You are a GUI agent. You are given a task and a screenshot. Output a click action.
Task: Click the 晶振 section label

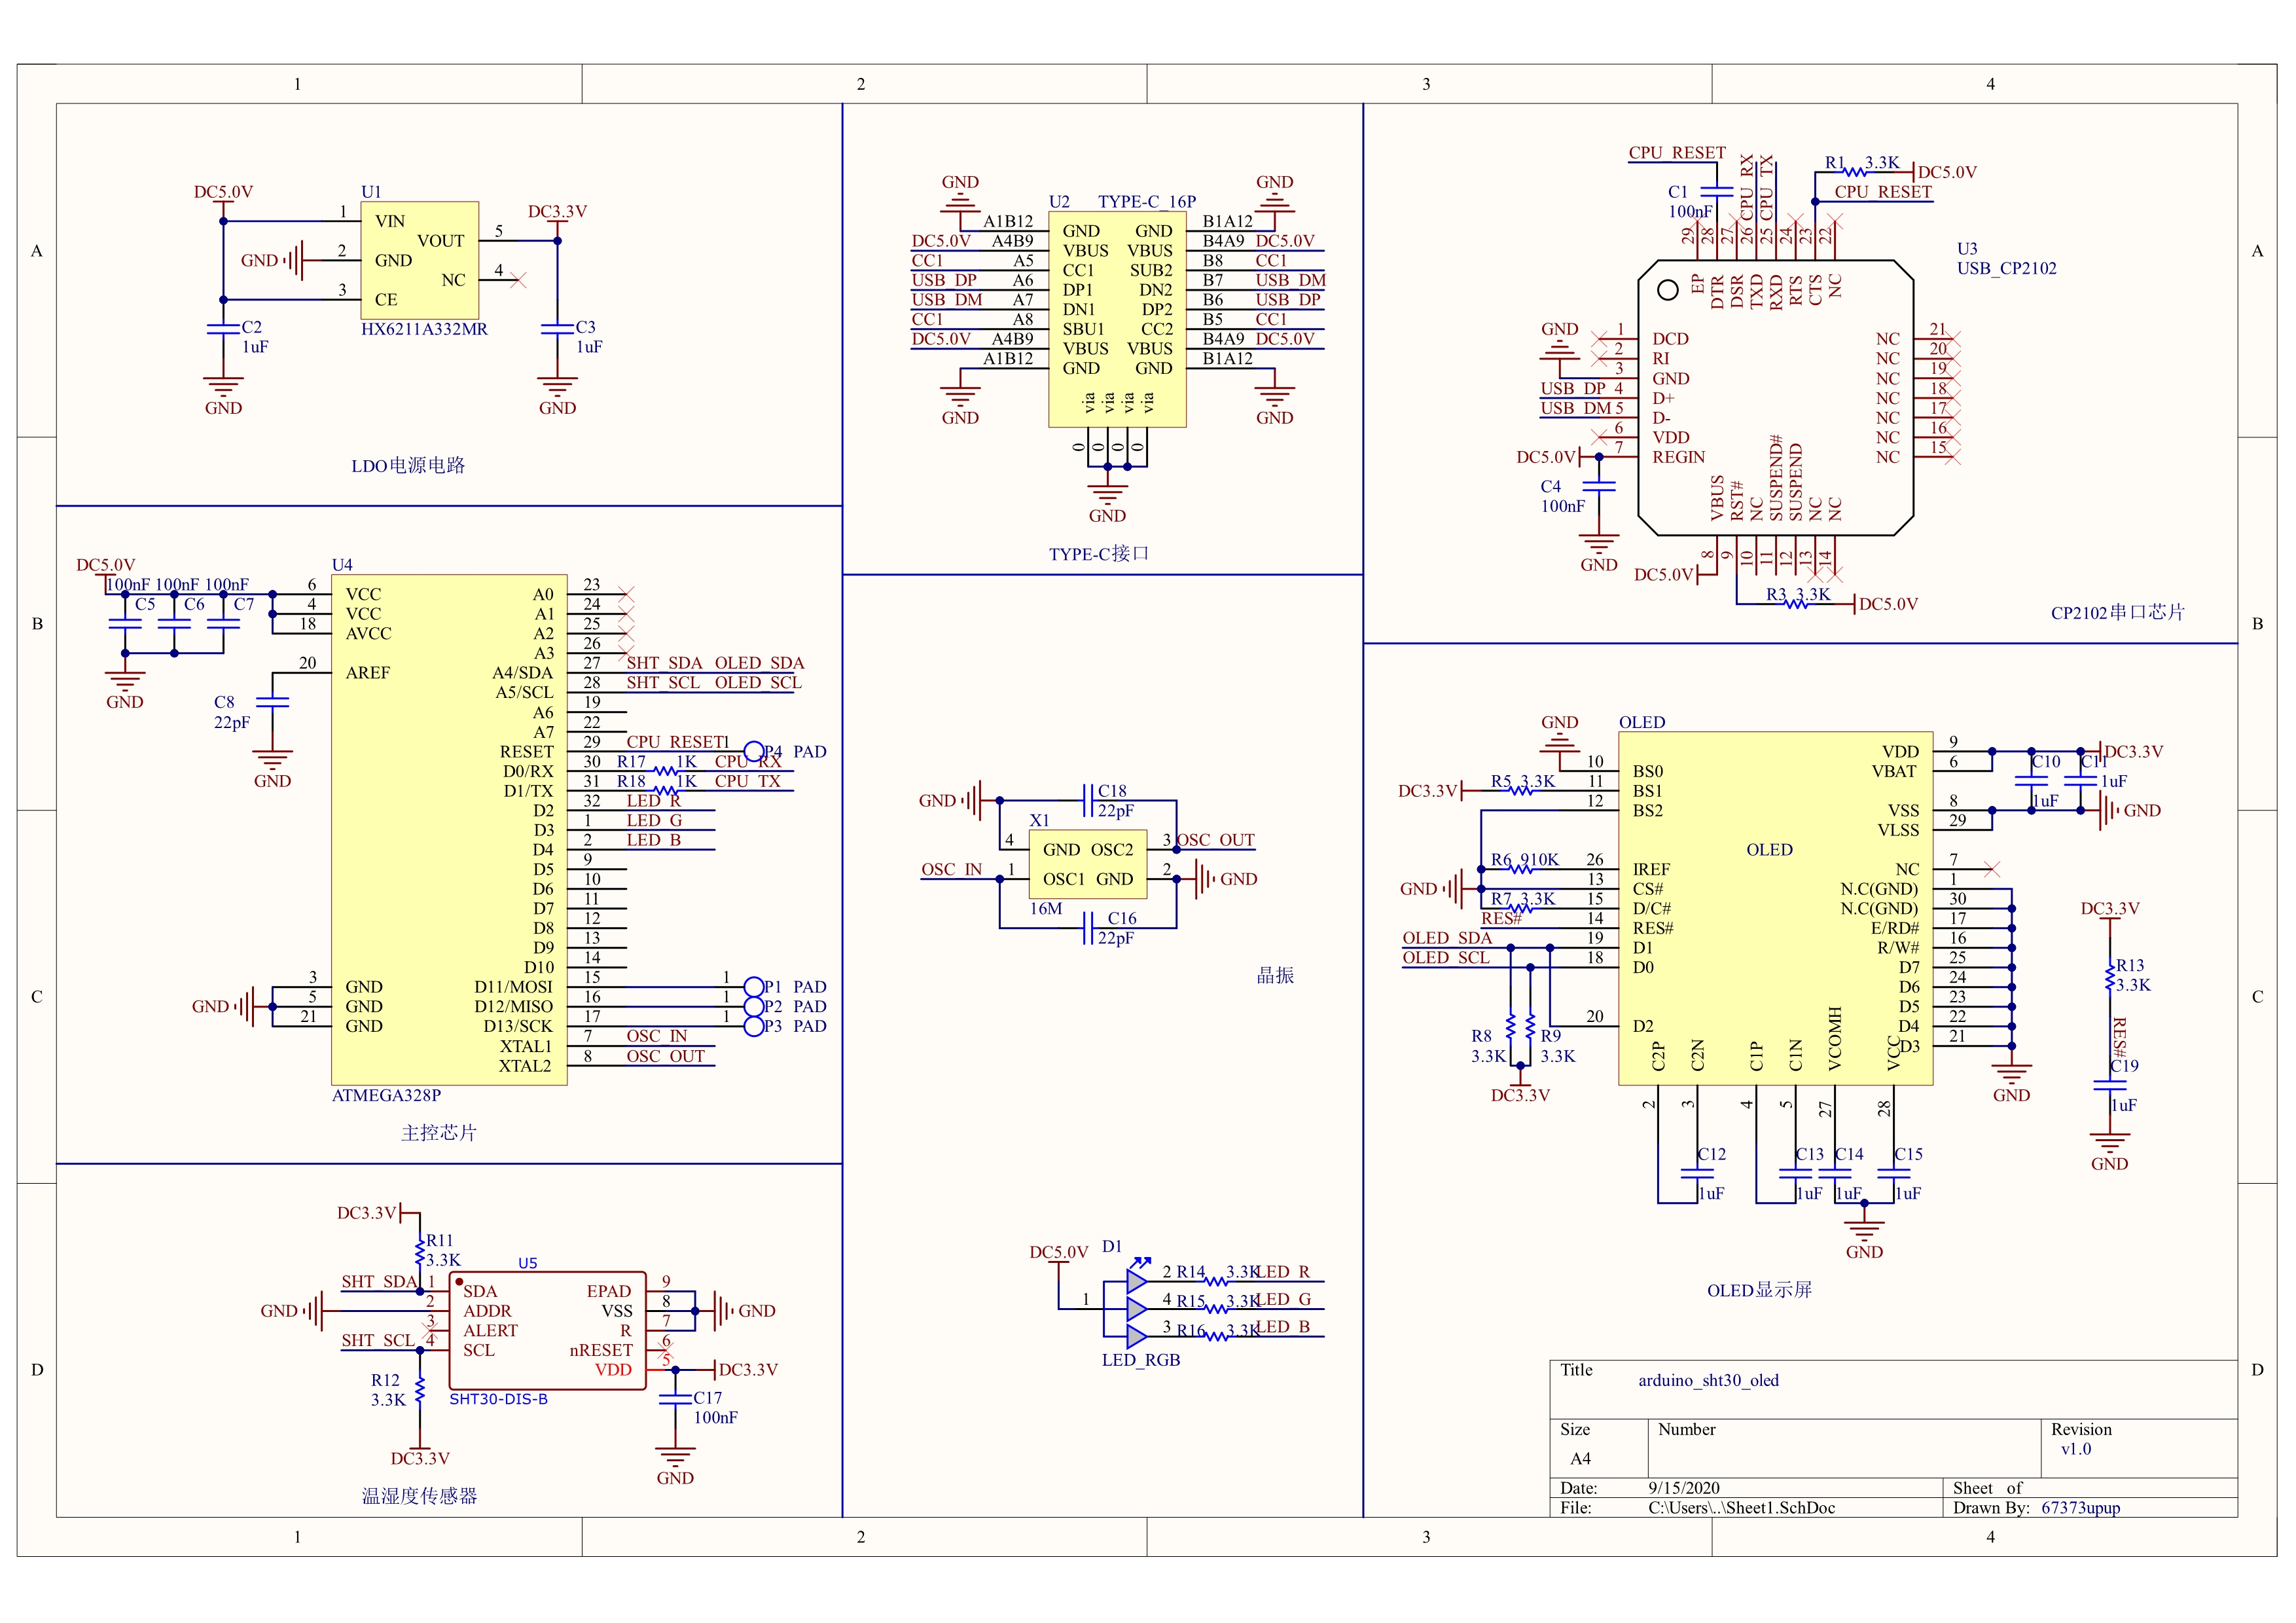click(x=1274, y=975)
